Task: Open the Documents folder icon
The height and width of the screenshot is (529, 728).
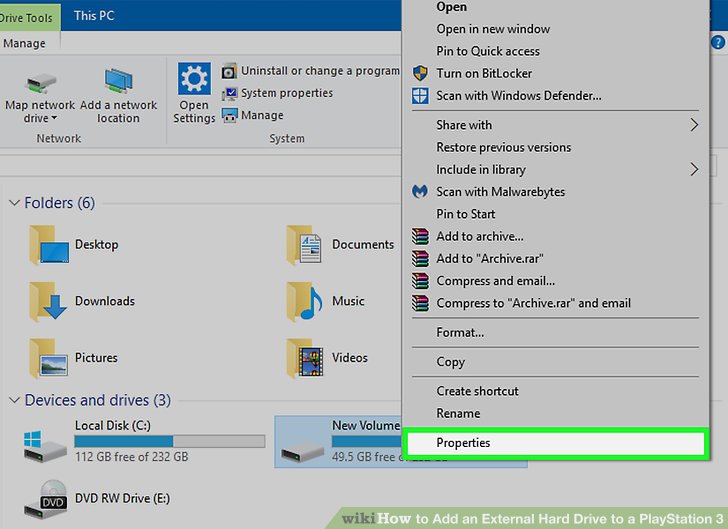Action: [304, 245]
